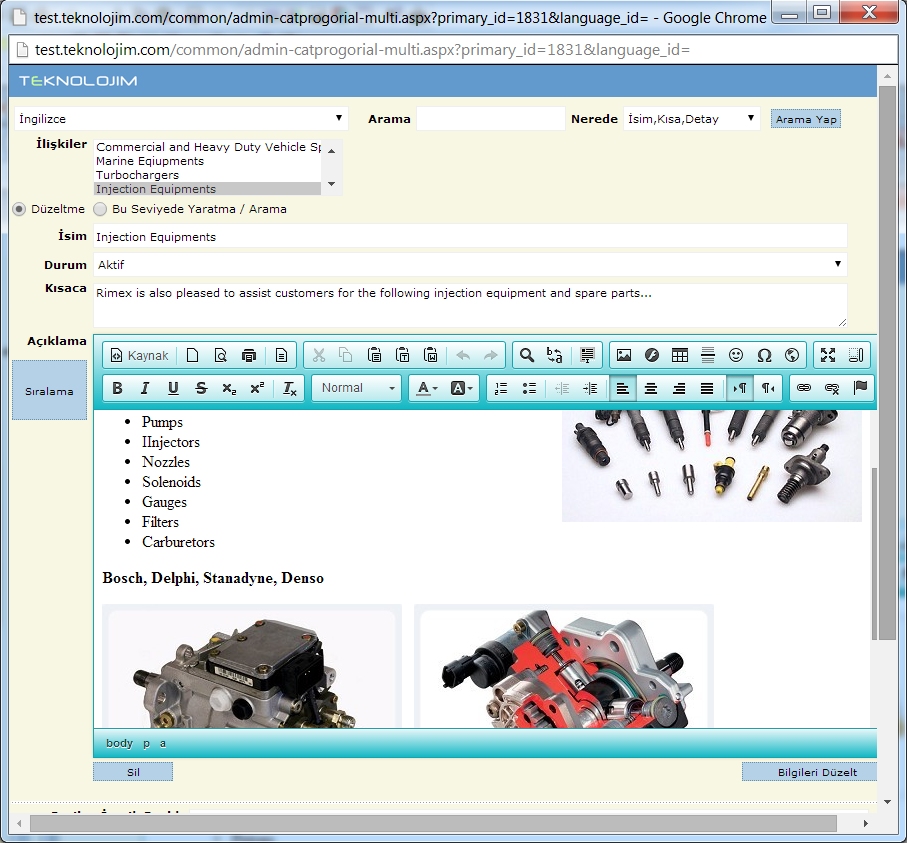Select the Düzeltme radio button
907x843 pixels.
19,209
